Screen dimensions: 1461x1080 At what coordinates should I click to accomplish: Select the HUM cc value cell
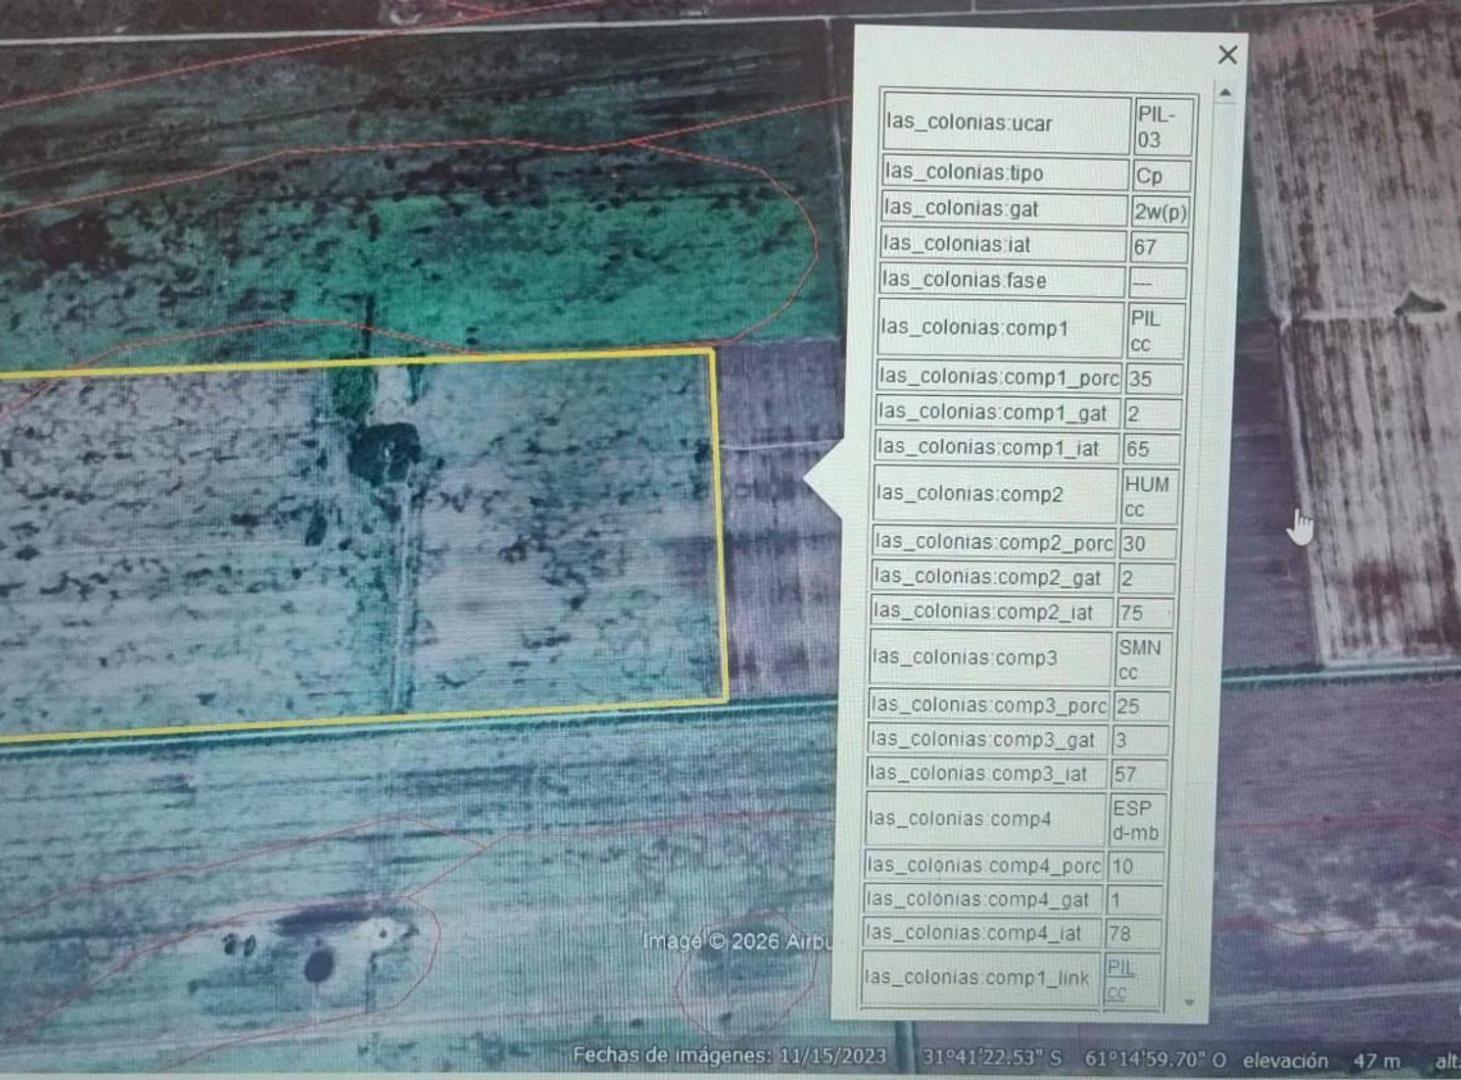point(1148,497)
